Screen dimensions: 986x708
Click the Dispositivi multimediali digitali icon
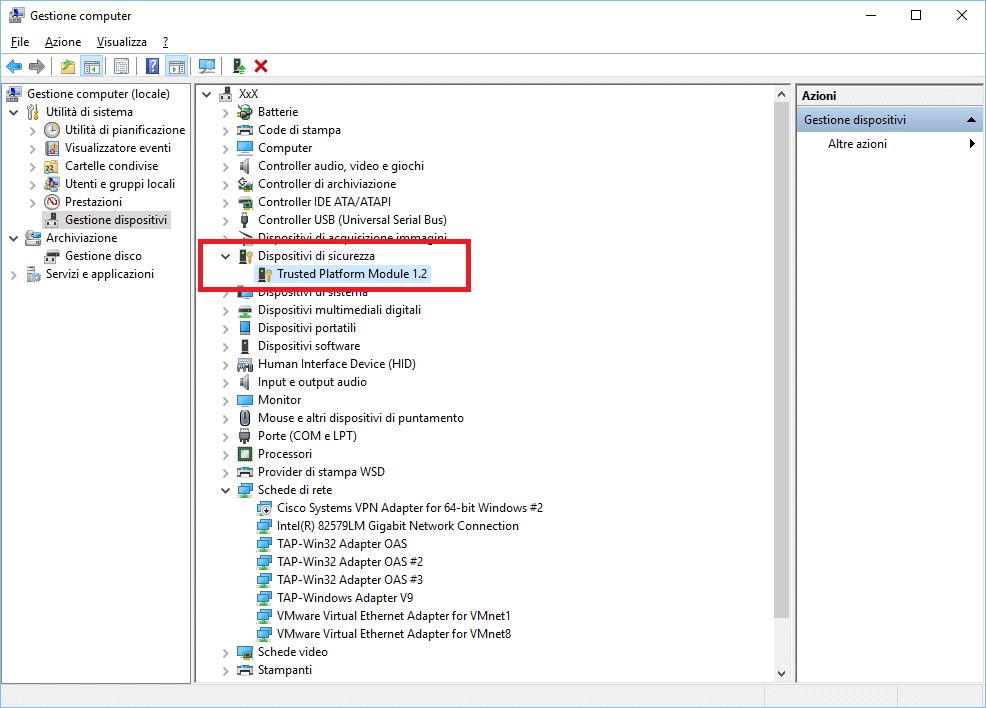245,310
